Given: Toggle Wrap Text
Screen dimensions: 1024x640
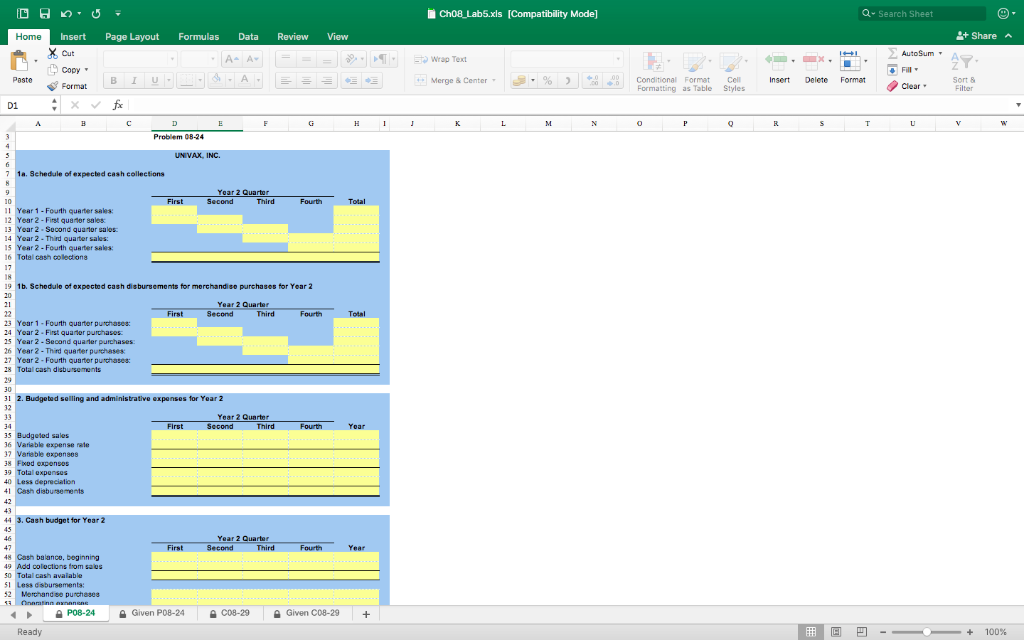Looking at the screenshot, I should tap(441, 59).
